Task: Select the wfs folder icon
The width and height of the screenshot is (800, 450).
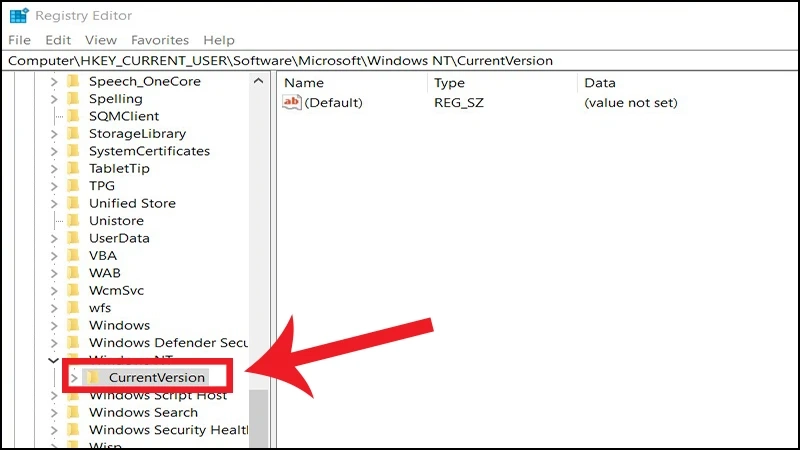Action: coord(73,308)
